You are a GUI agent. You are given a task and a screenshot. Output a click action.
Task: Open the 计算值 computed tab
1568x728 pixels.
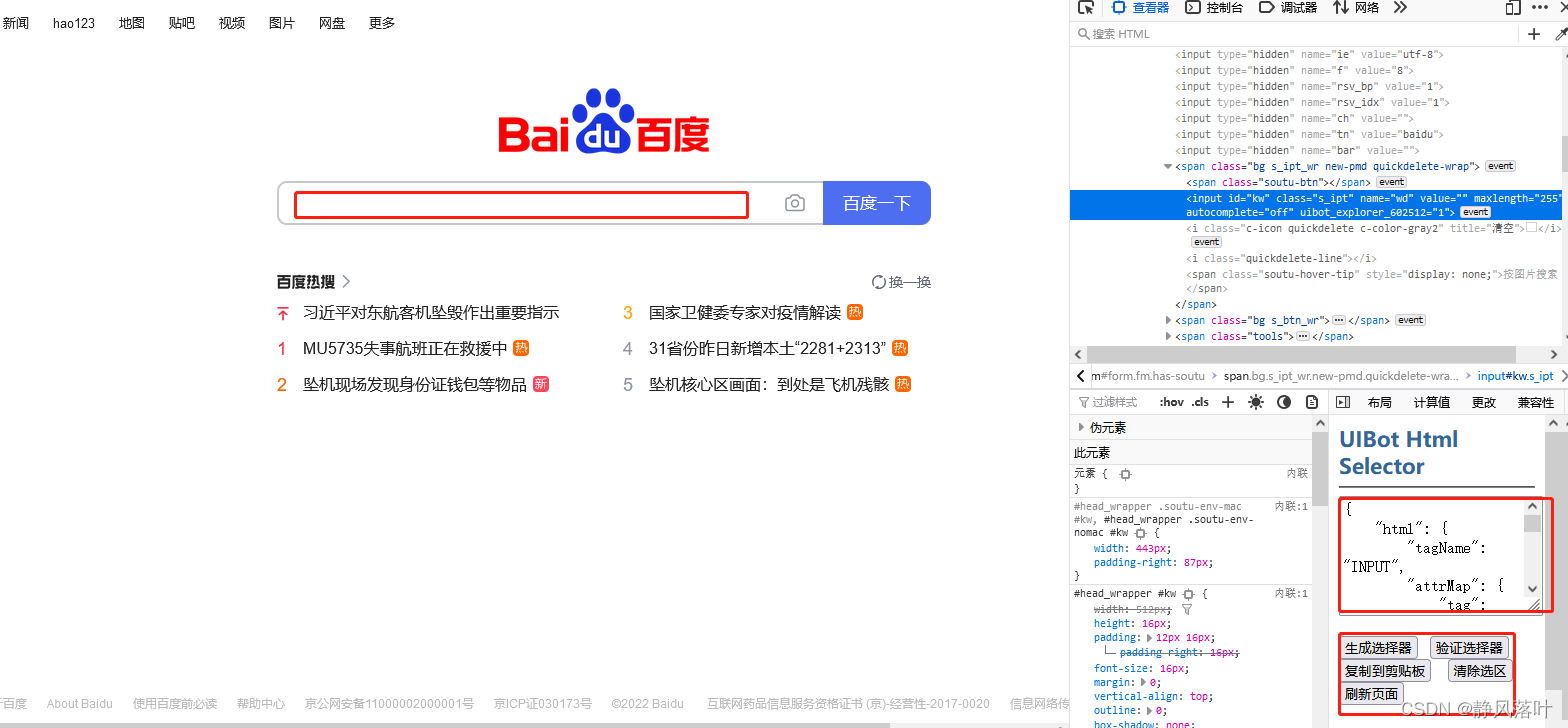click(x=1432, y=402)
